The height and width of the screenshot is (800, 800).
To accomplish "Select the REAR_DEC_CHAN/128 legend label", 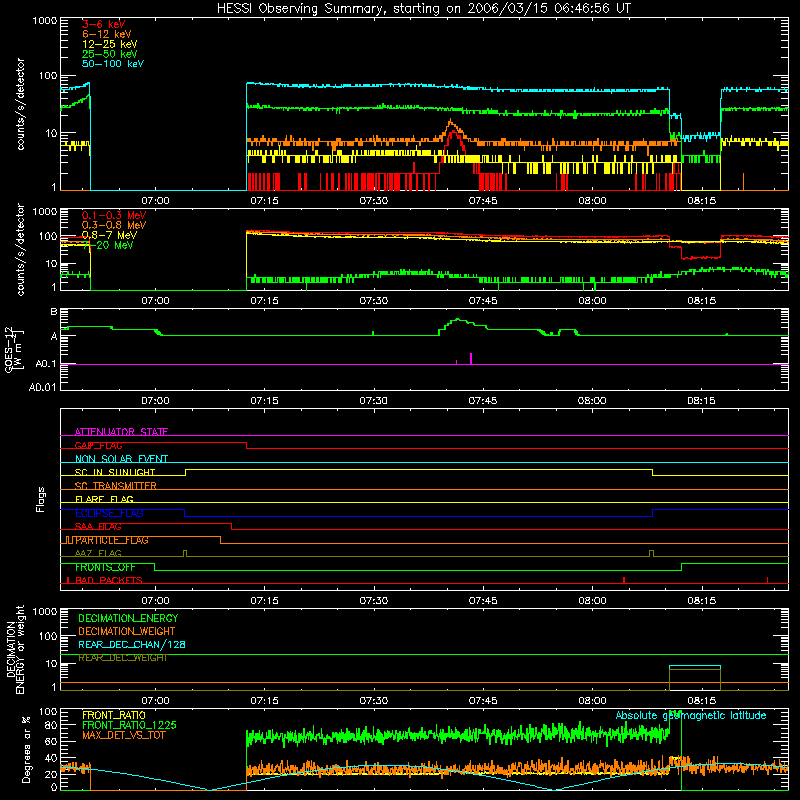I will [132, 644].
